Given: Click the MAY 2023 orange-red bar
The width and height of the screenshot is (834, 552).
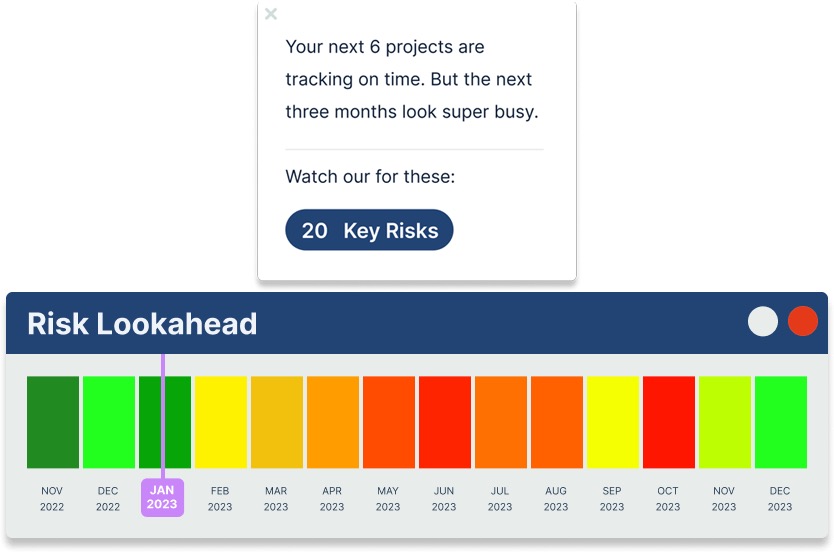Looking at the screenshot, I should coord(389,422).
